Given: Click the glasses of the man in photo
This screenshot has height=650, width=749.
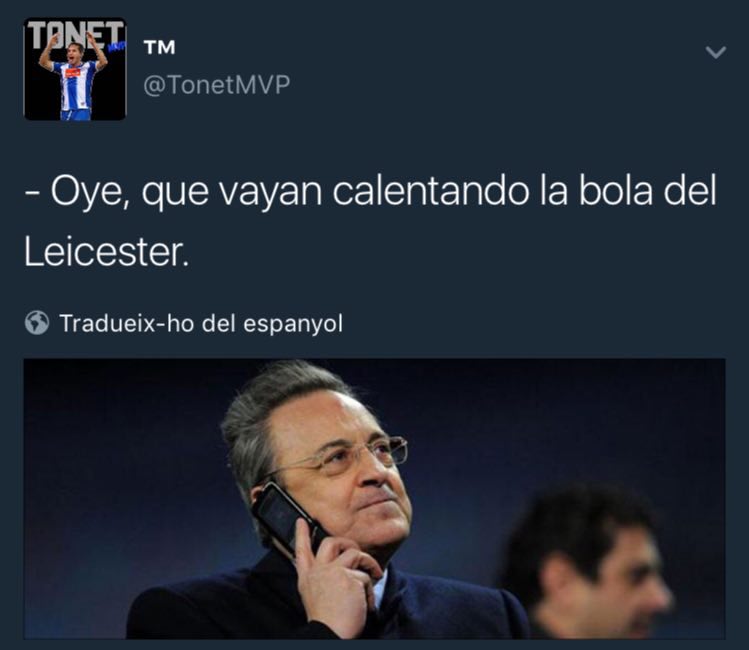Looking at the screenshot, I should 342,456.
